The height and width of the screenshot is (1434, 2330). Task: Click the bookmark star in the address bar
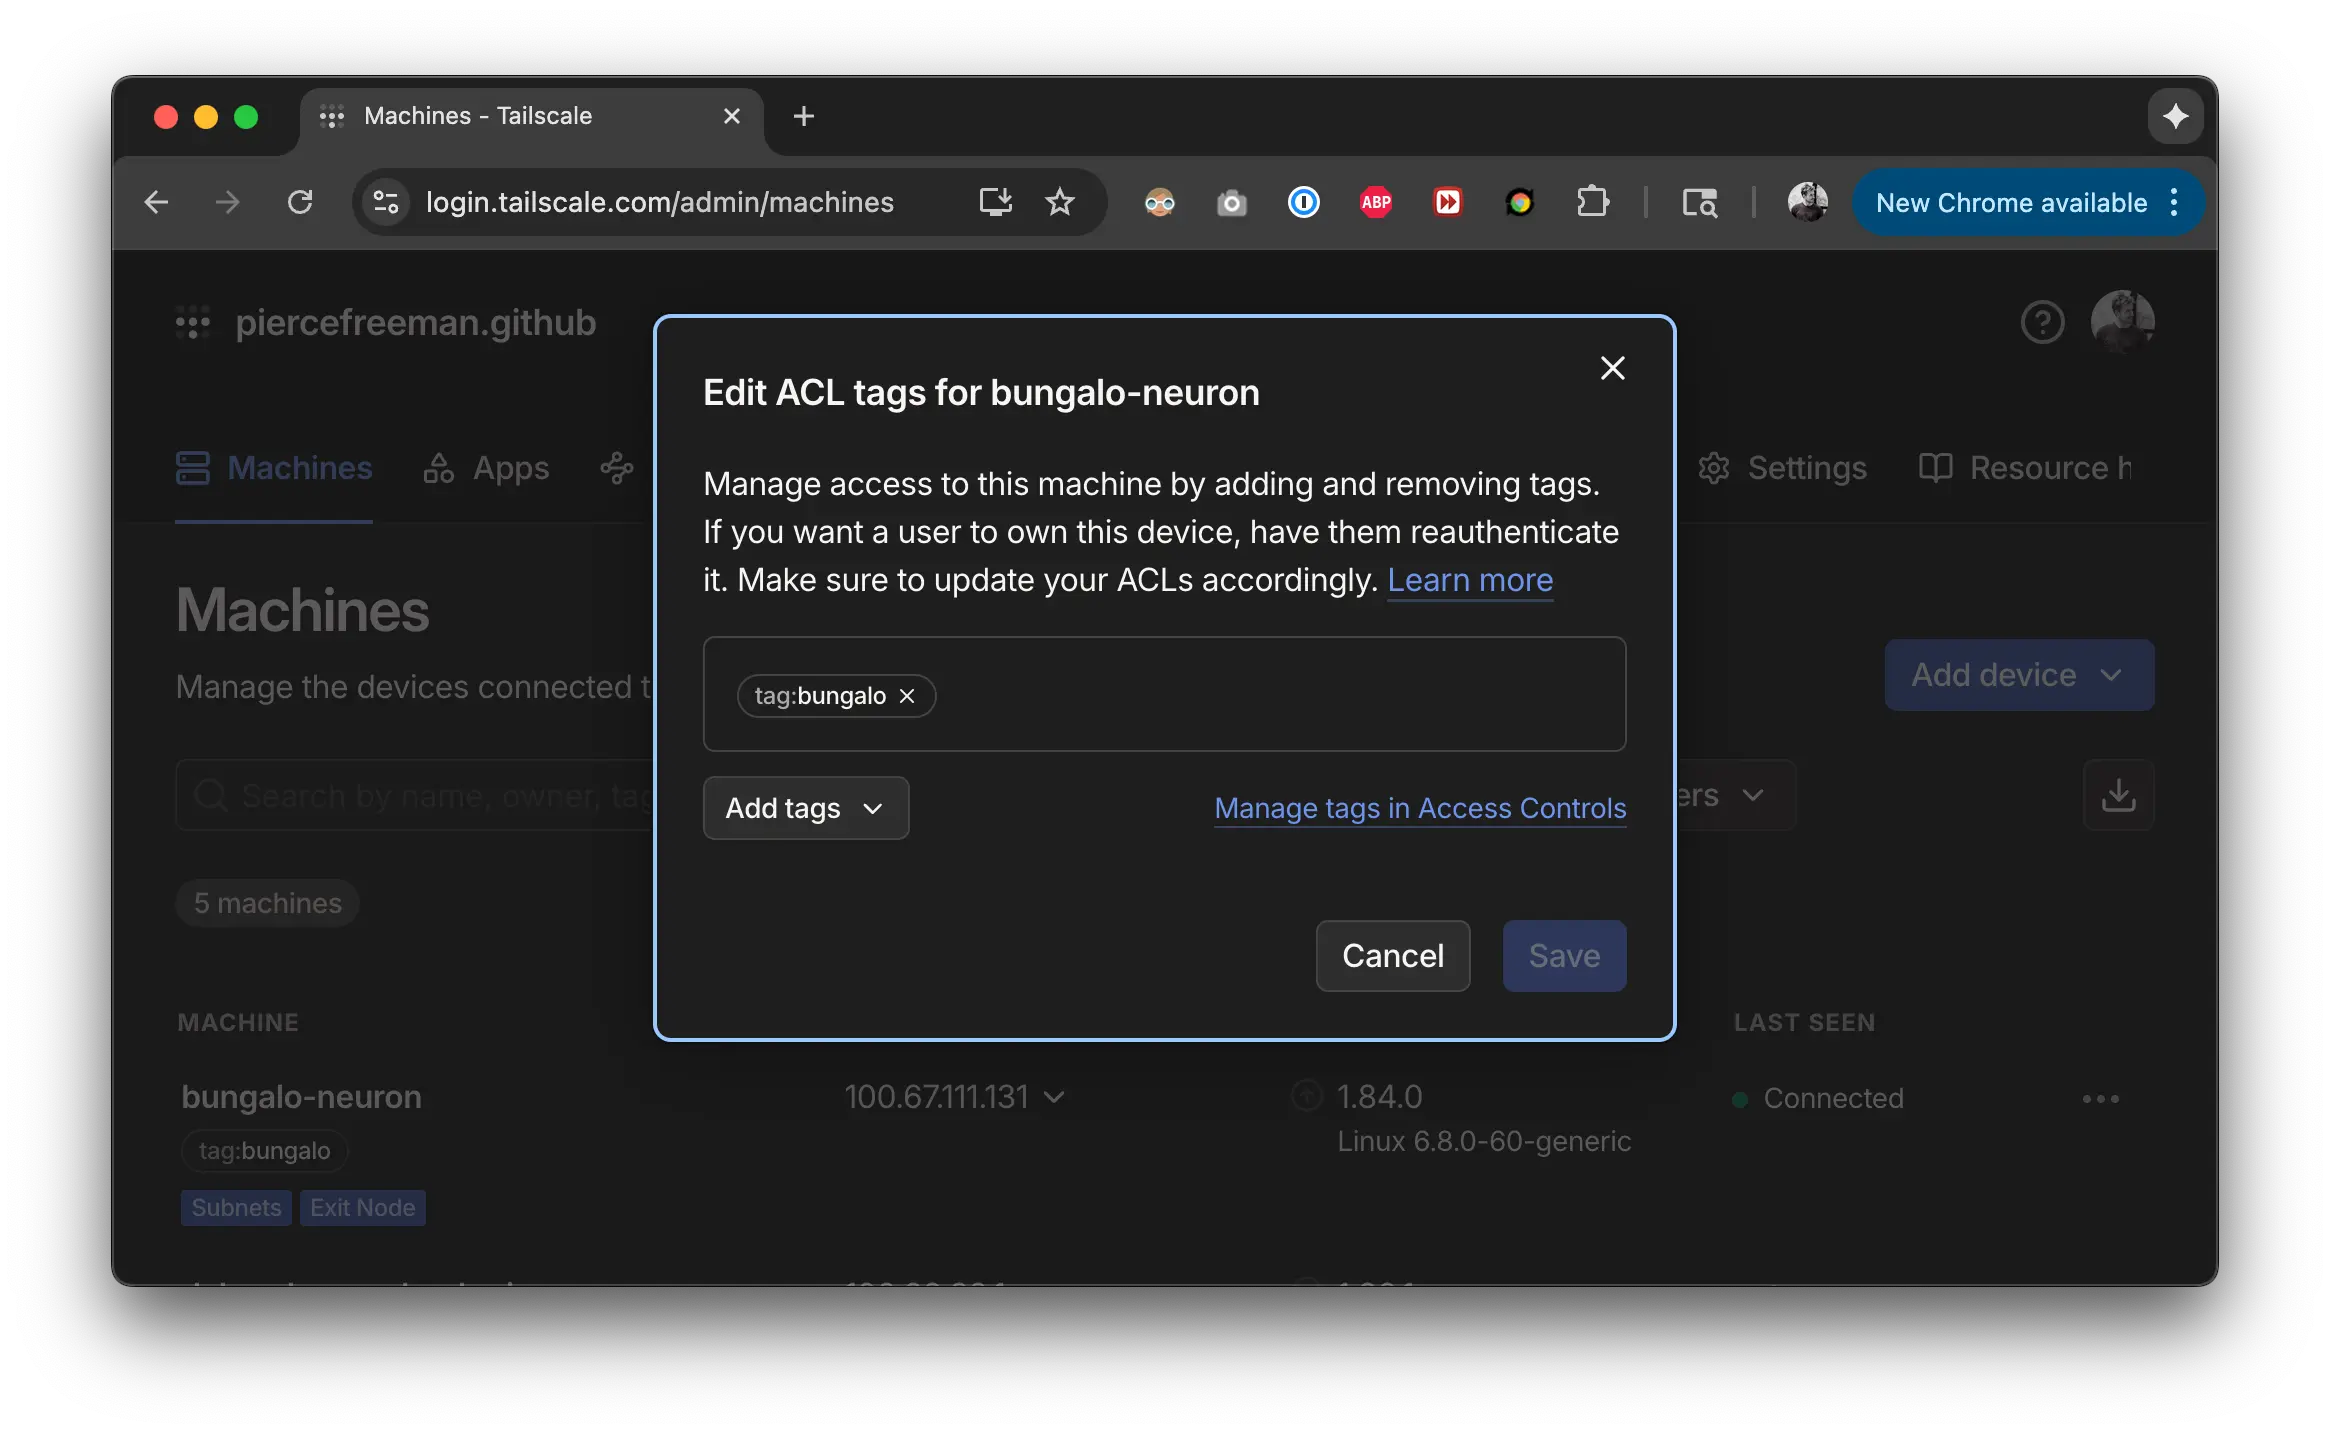[1061, 202]
